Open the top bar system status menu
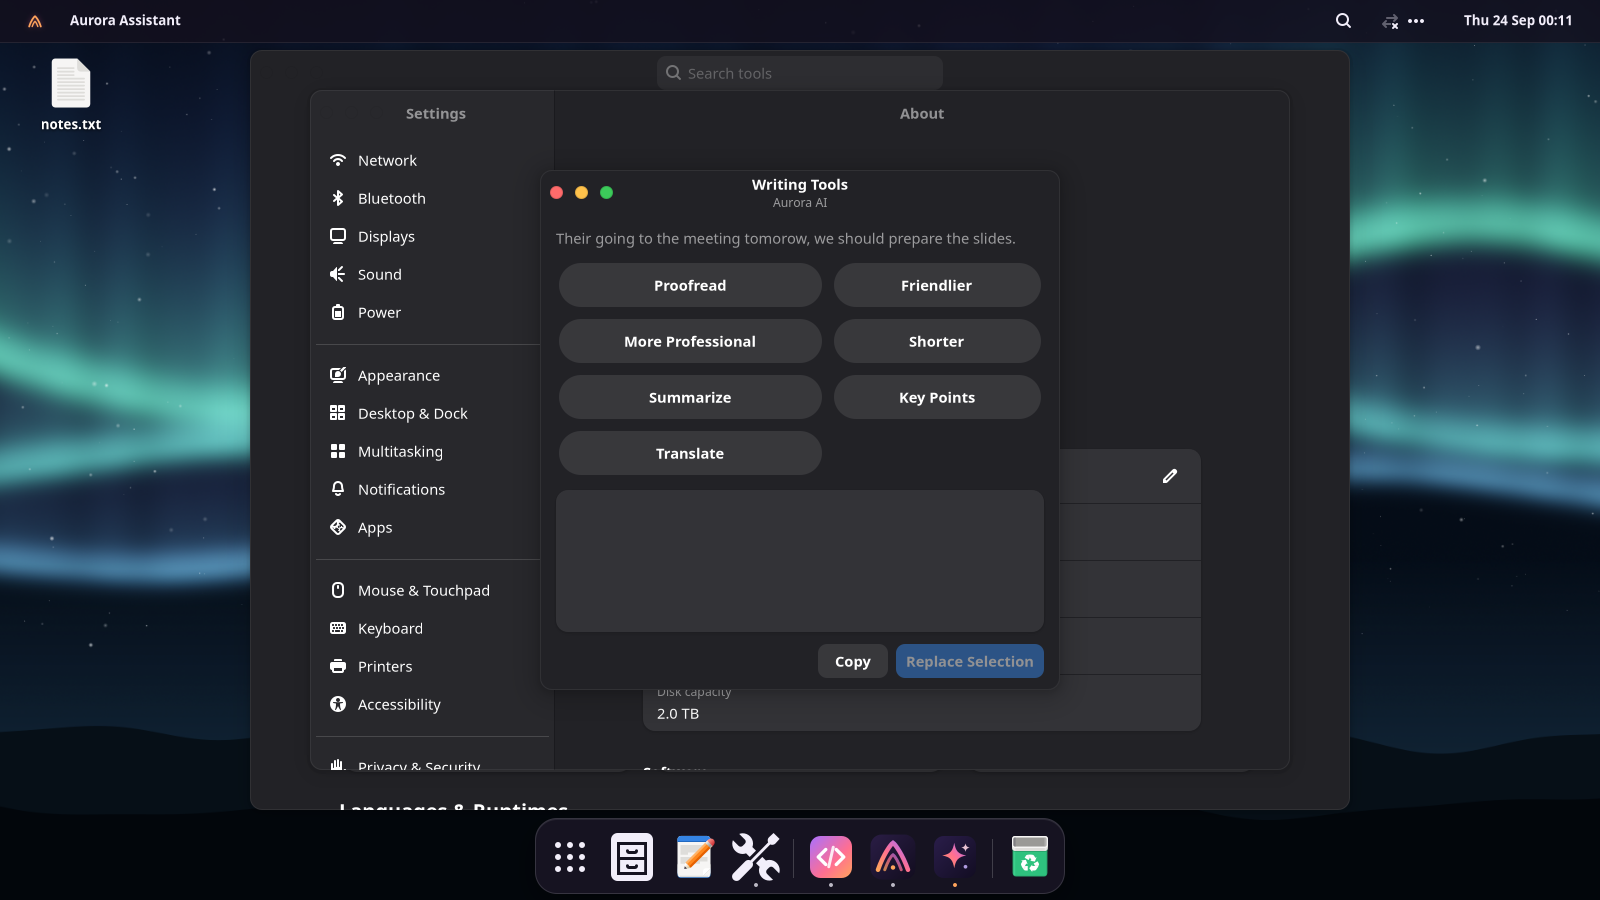 click(1403, 20)
